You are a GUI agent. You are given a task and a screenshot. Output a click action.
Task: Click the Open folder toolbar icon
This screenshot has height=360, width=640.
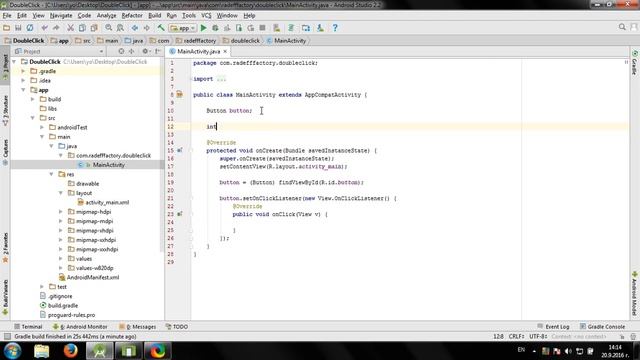pos(7,28)
